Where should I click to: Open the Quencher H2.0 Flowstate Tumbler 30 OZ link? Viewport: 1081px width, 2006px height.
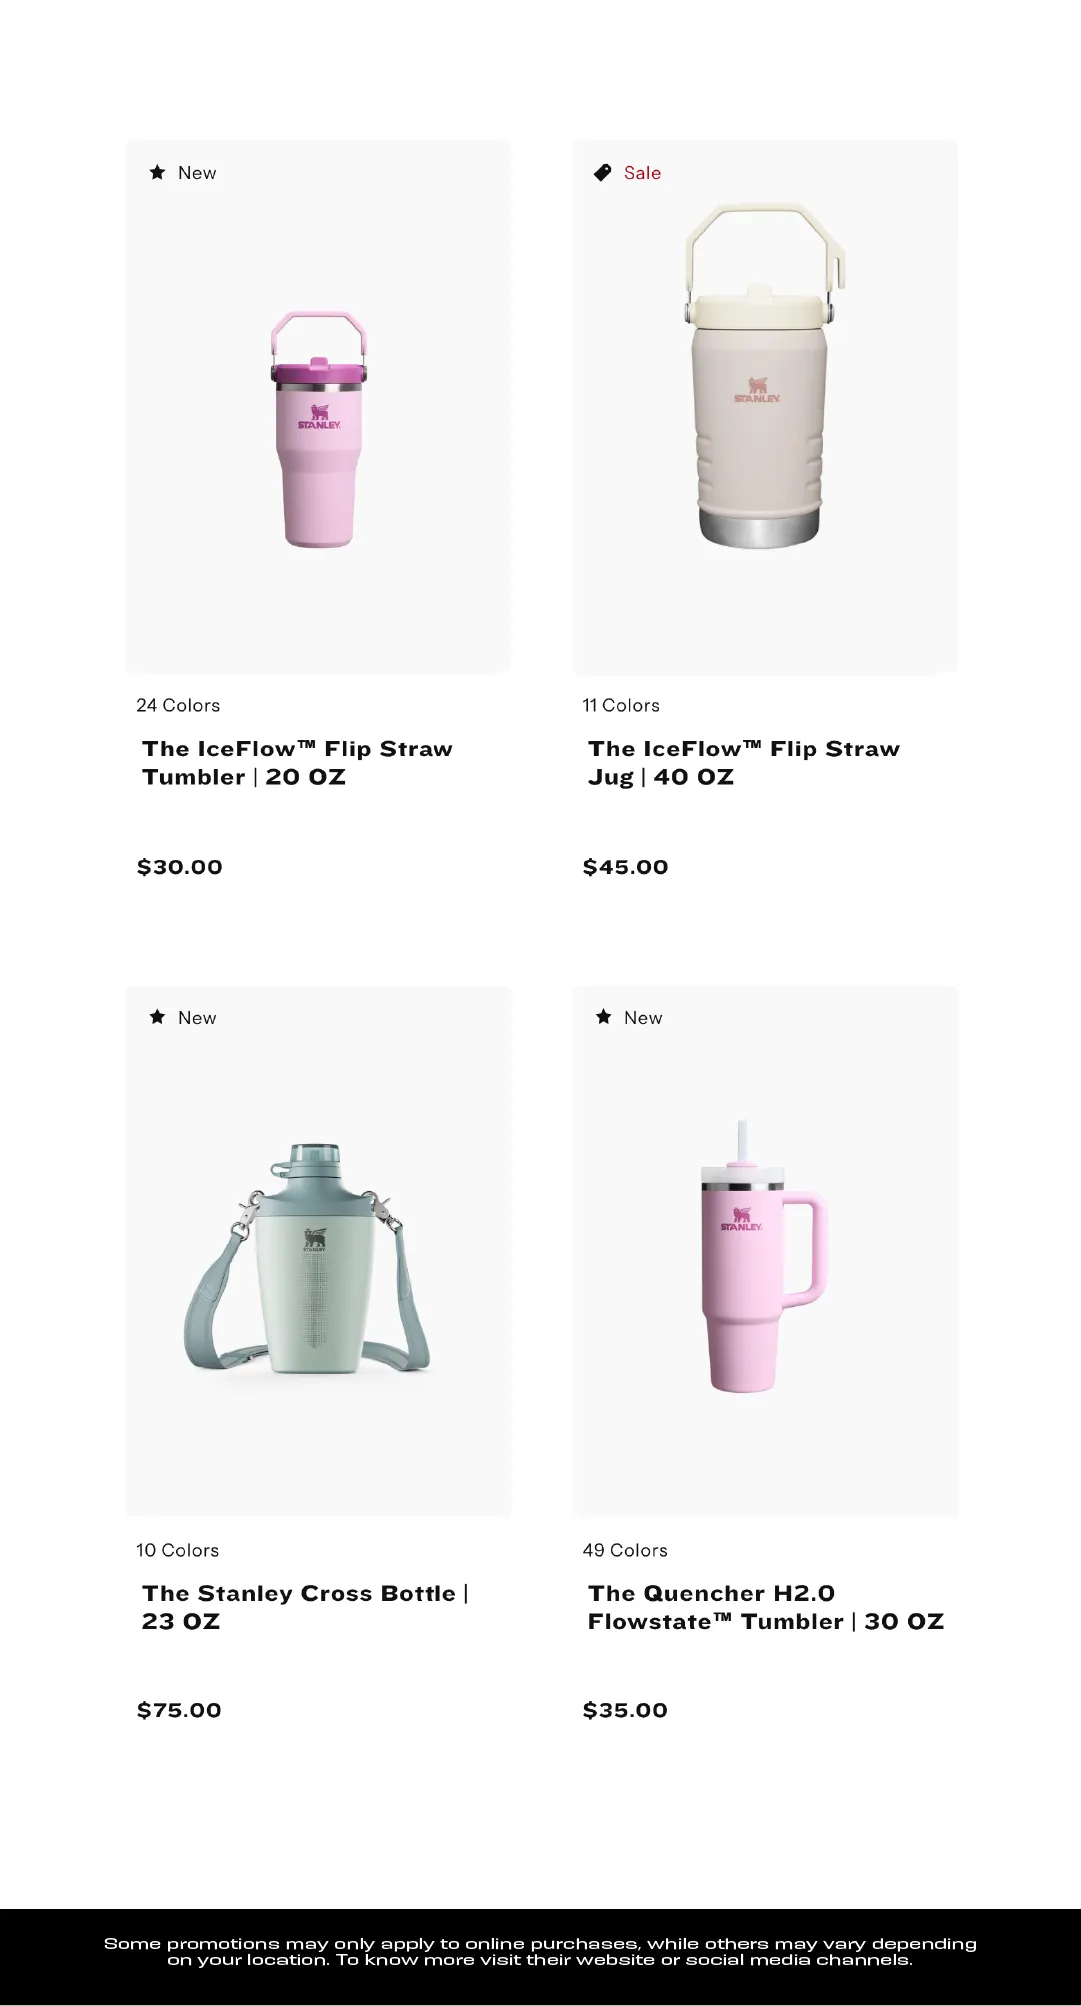(765, 1607)
